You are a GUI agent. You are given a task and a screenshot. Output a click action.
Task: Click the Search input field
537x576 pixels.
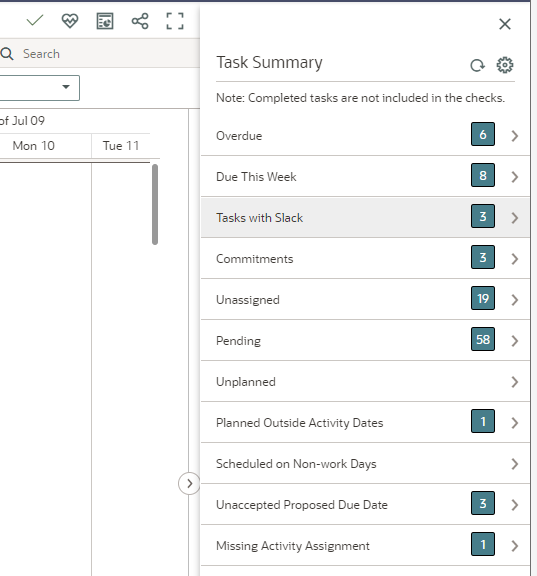[x=100, y=54]
